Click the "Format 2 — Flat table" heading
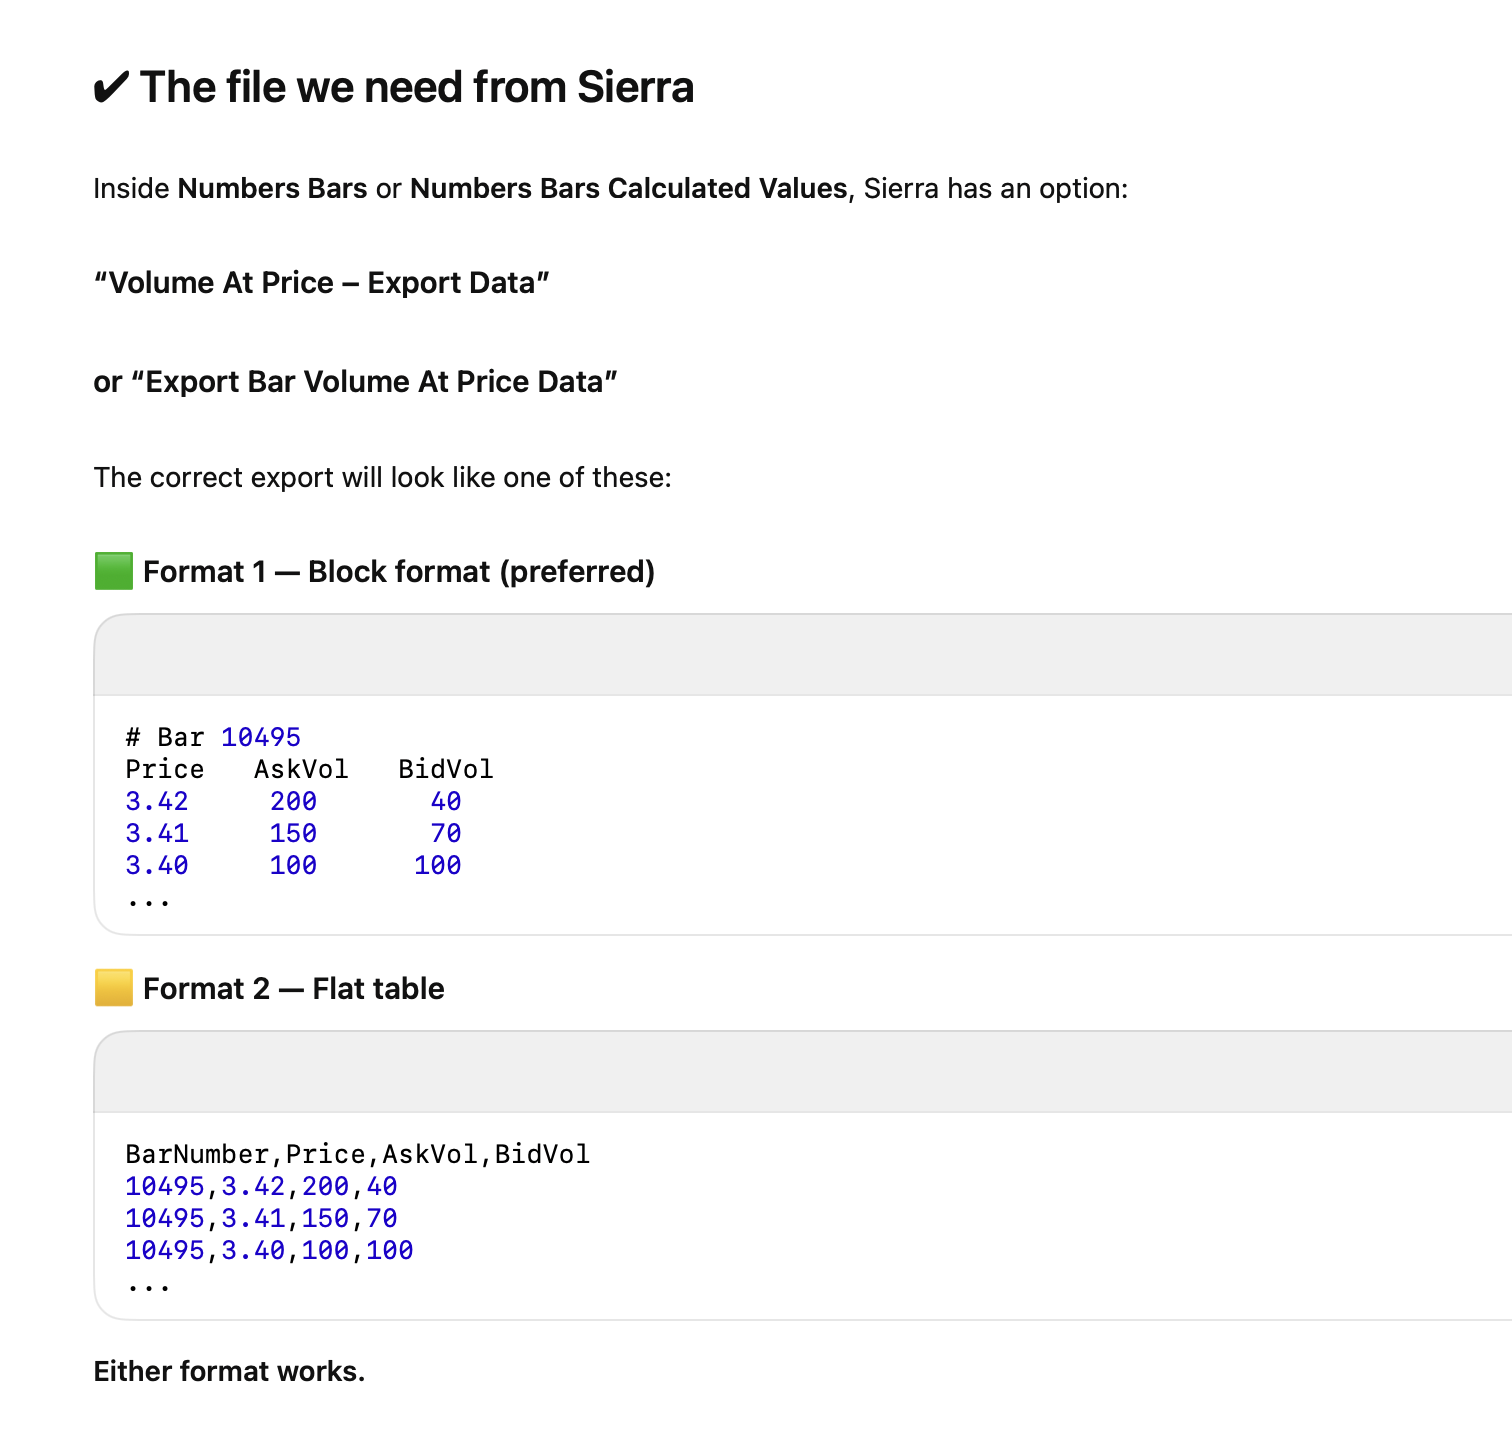The image size is (1512, 1442). 293,989
